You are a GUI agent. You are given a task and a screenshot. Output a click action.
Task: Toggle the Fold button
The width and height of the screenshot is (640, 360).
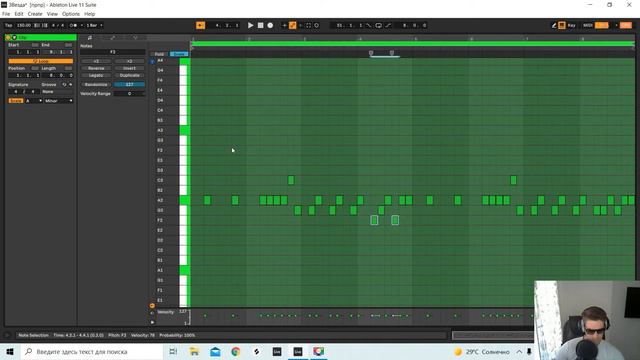[159, 54]
